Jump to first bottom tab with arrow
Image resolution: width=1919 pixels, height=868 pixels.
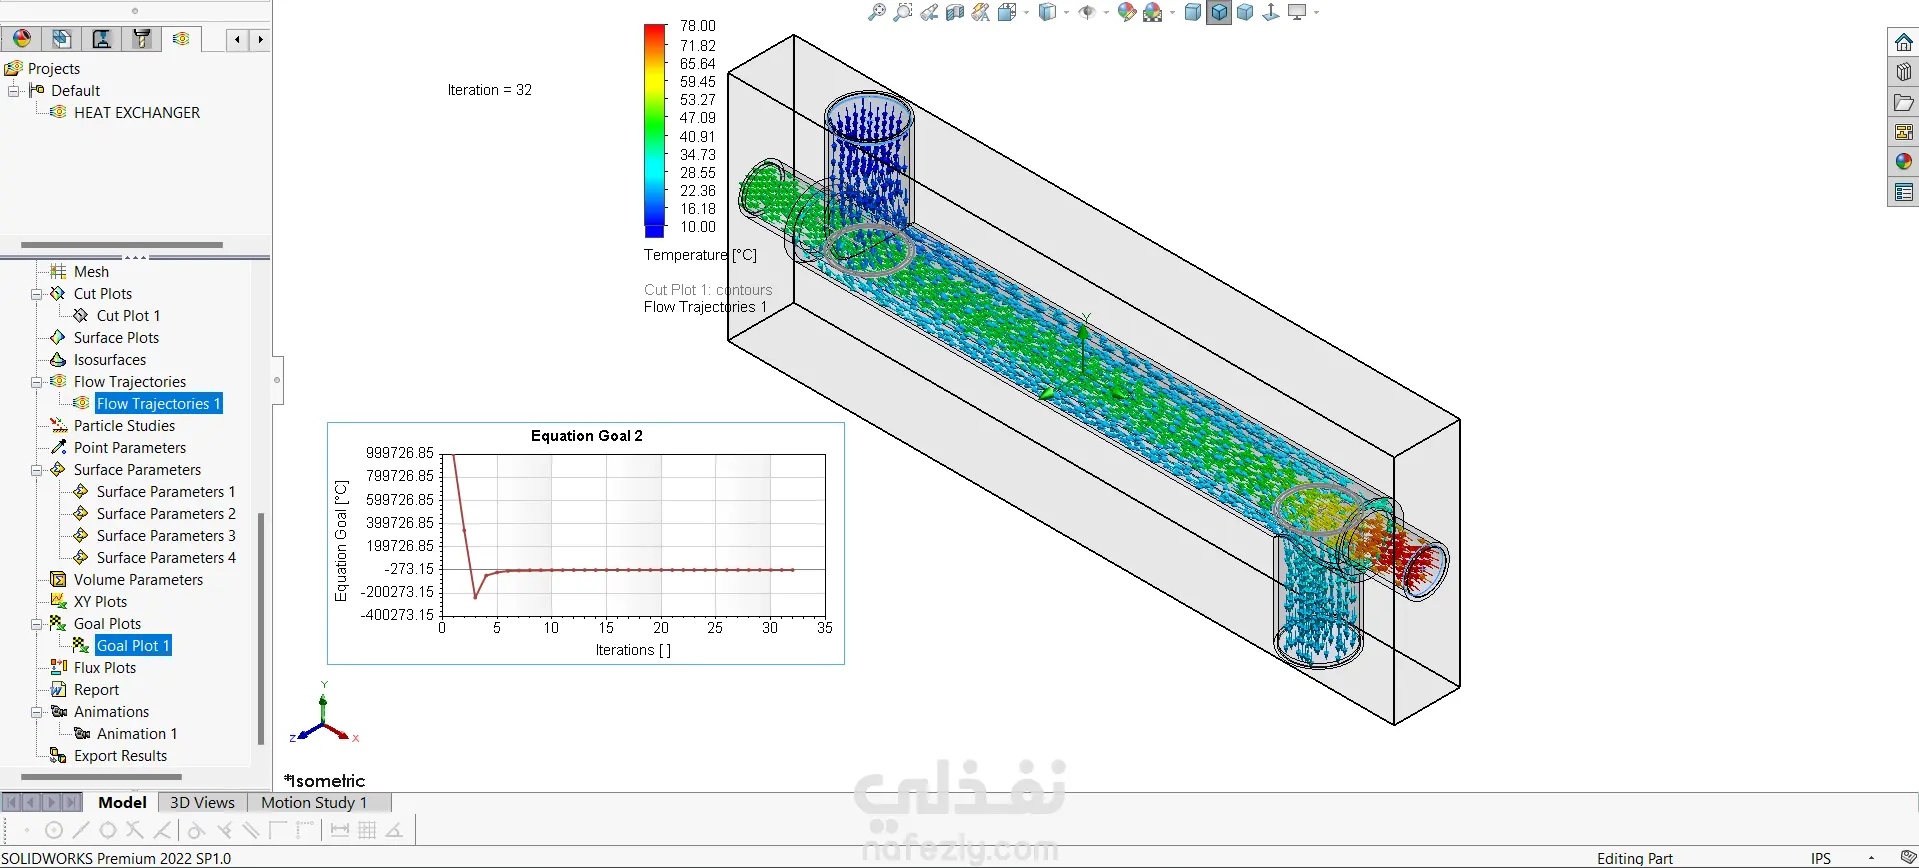coord(11,802)
